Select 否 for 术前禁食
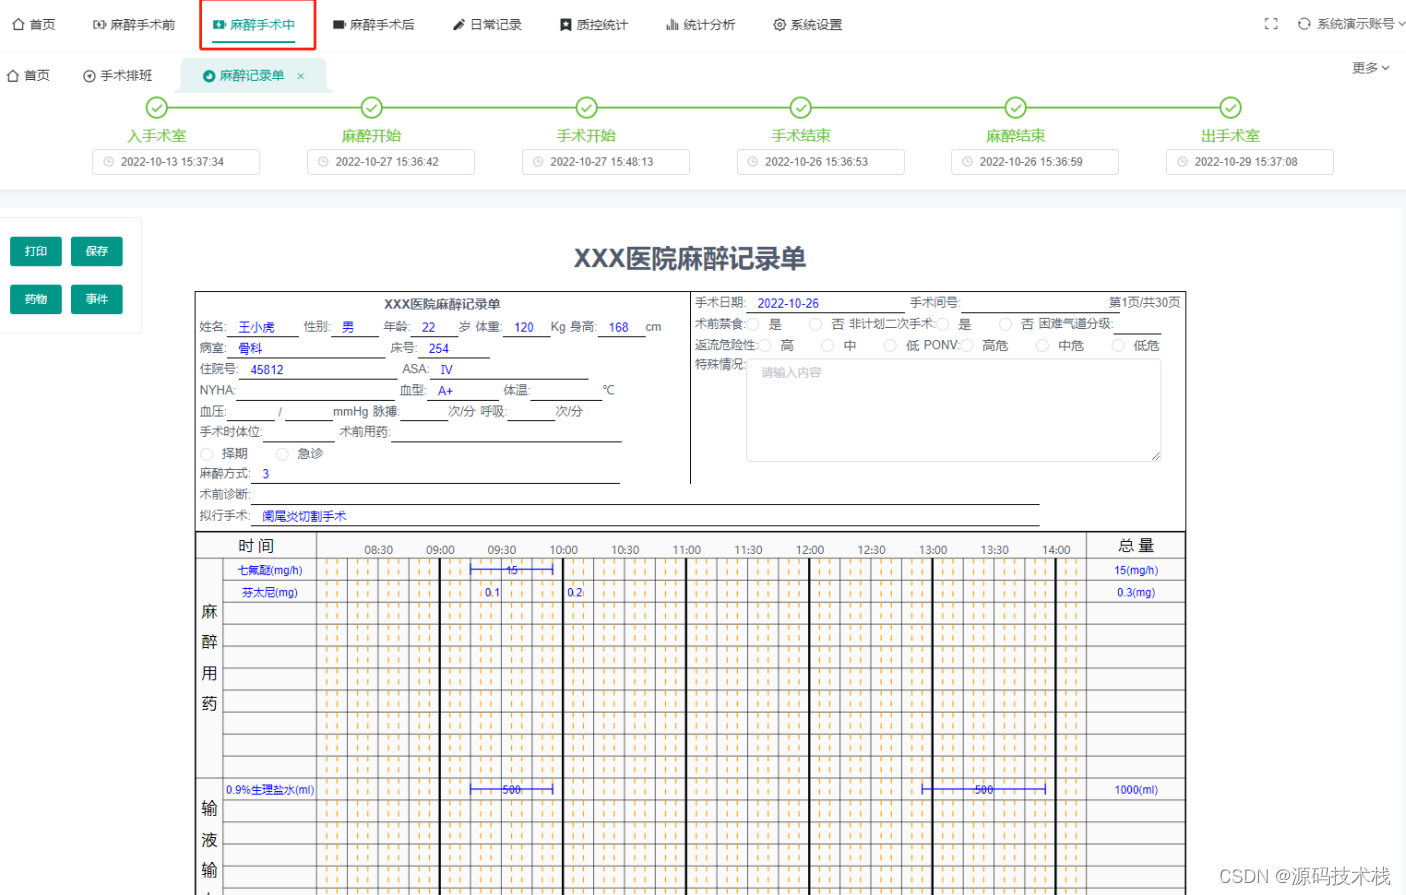1406x895 pixels. pos(816,324)
